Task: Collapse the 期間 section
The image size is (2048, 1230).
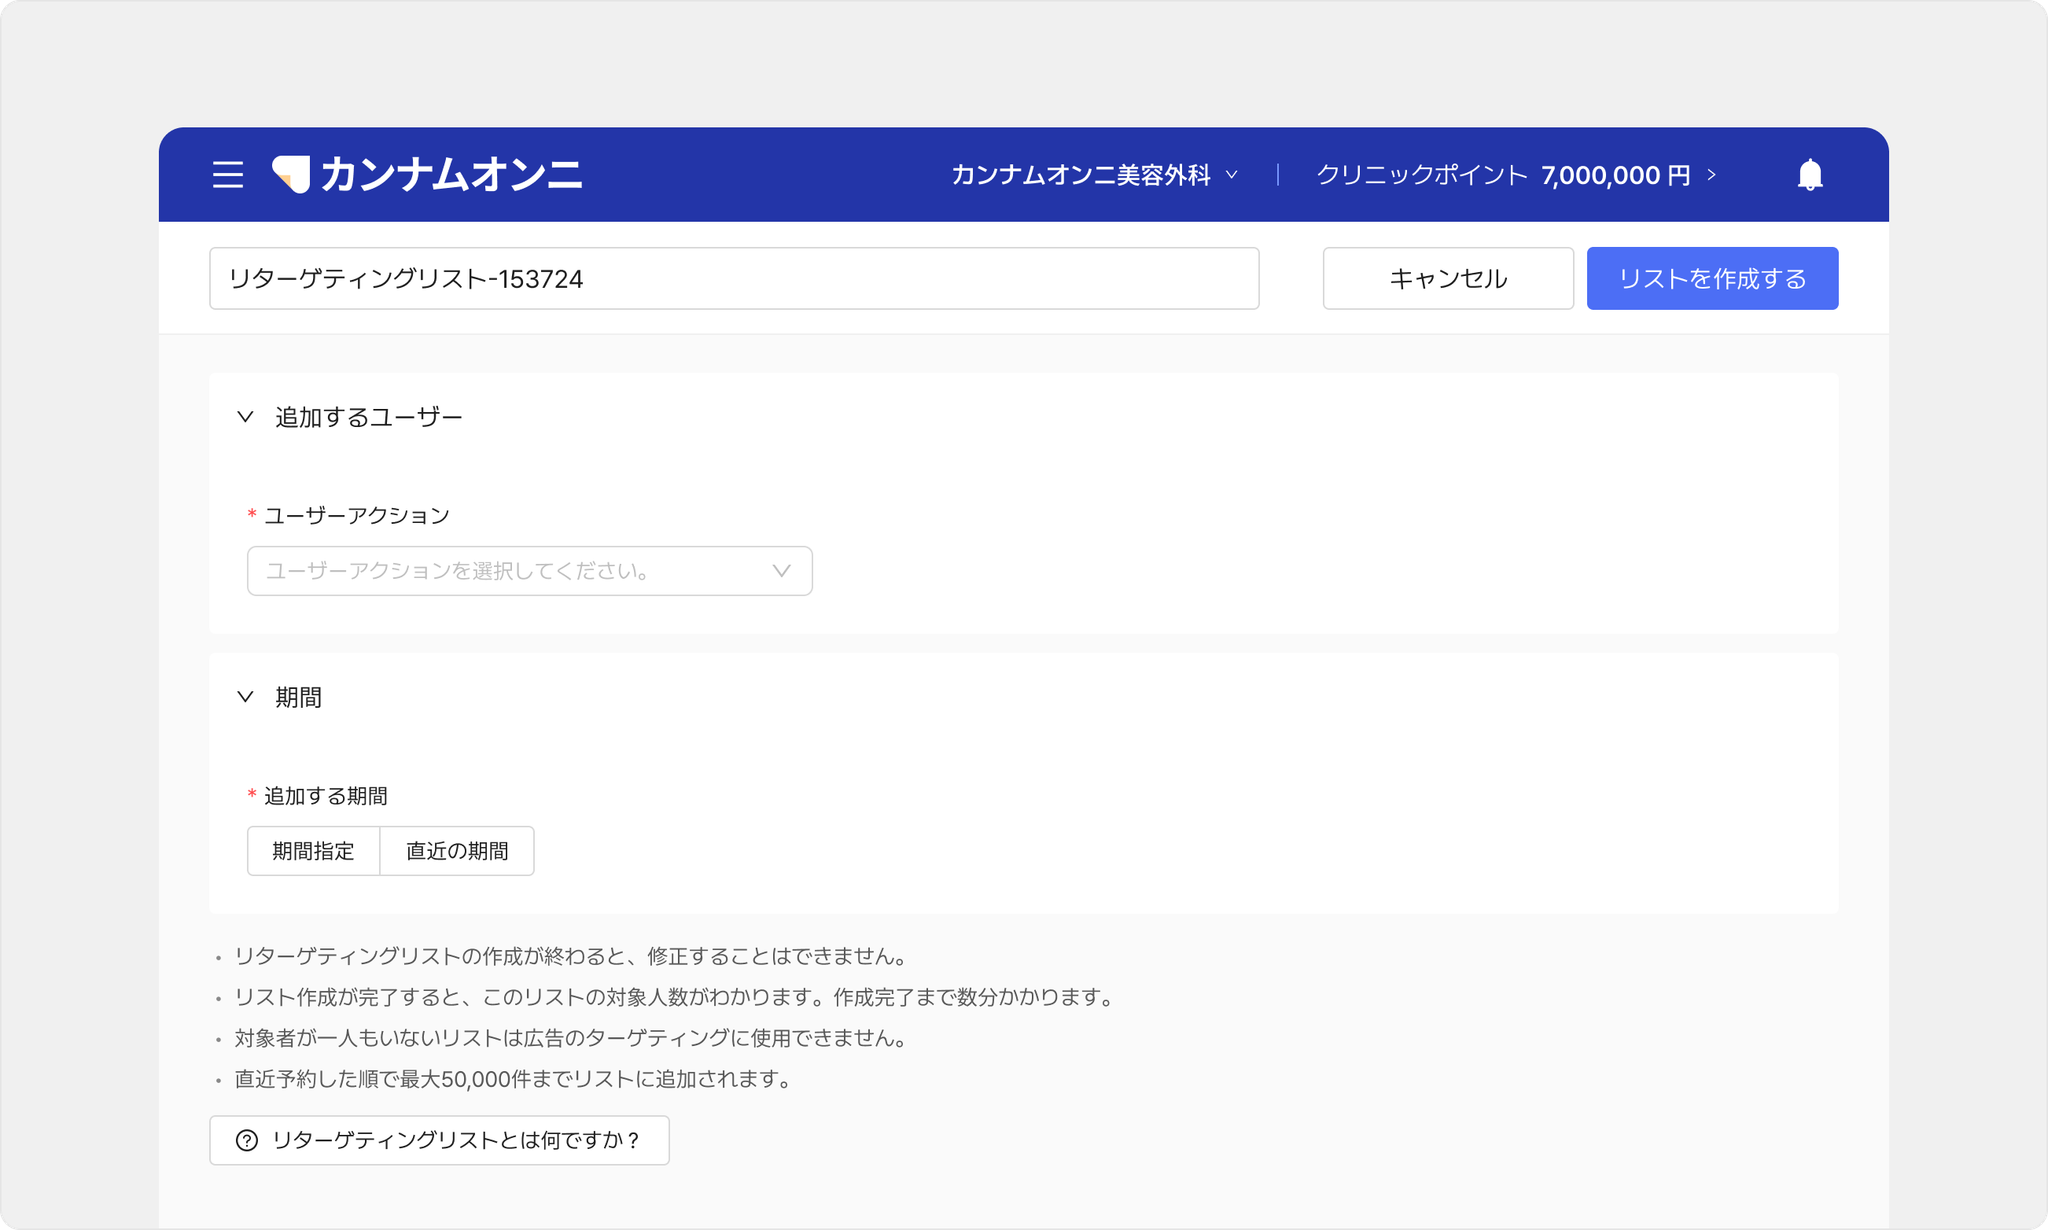Action: (245, 697)
